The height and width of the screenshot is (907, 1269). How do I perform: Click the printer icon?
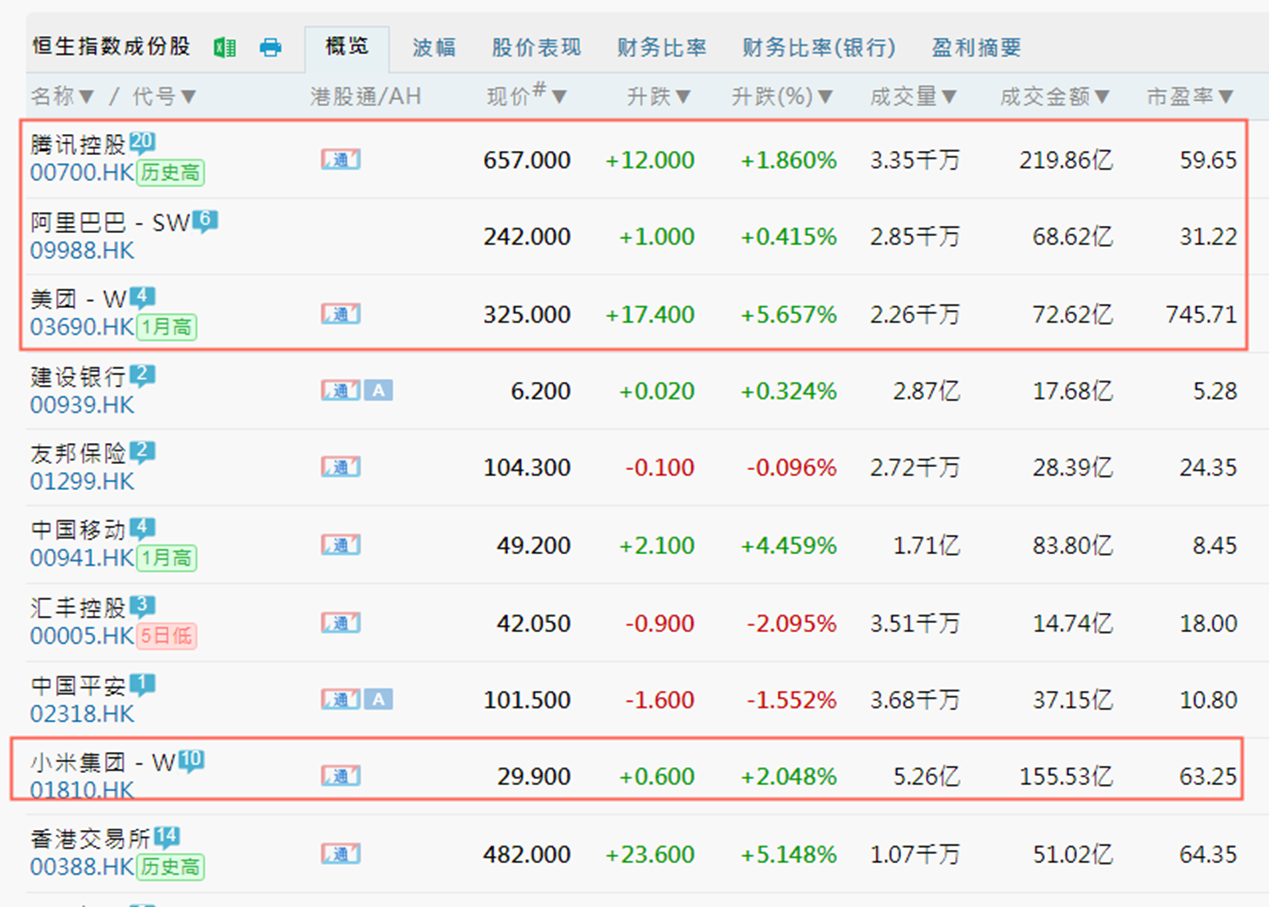(x=270, y=47)
